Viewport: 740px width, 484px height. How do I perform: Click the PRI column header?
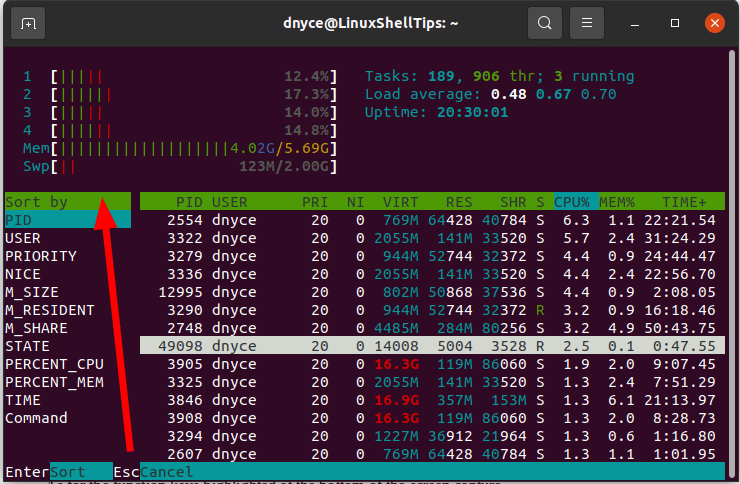coord(315,202)
